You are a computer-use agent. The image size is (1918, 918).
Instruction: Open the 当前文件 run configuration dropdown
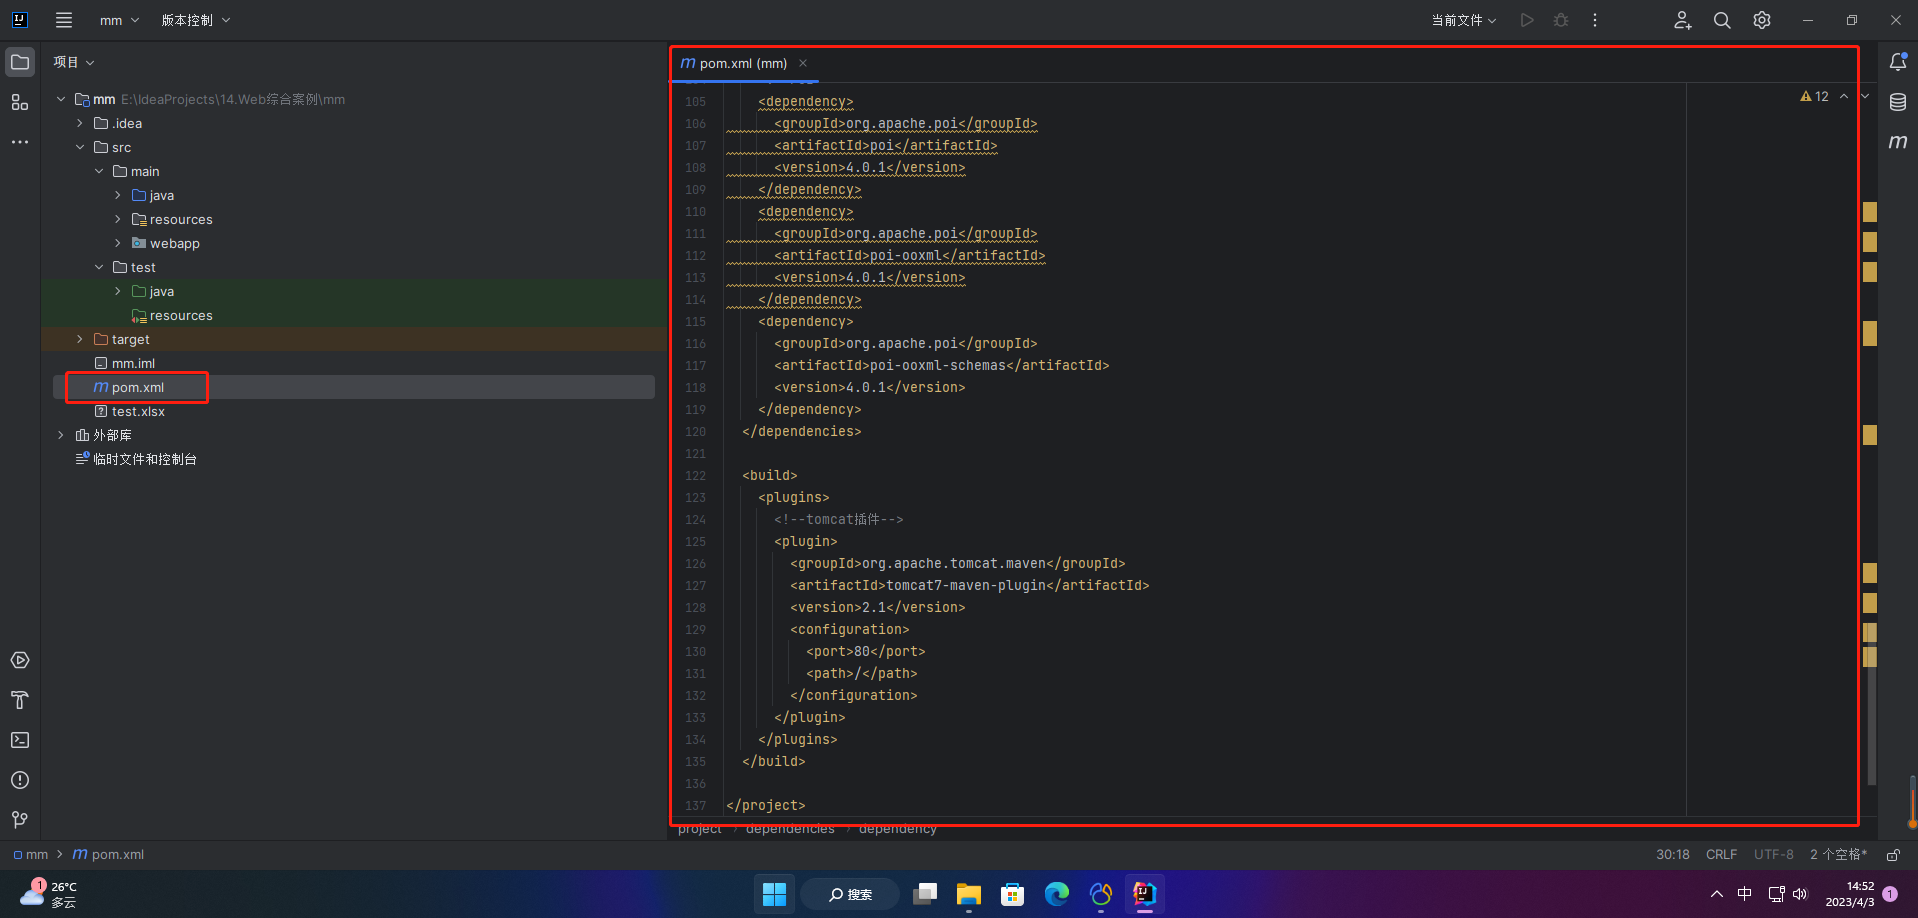(x=1463, y=20)
